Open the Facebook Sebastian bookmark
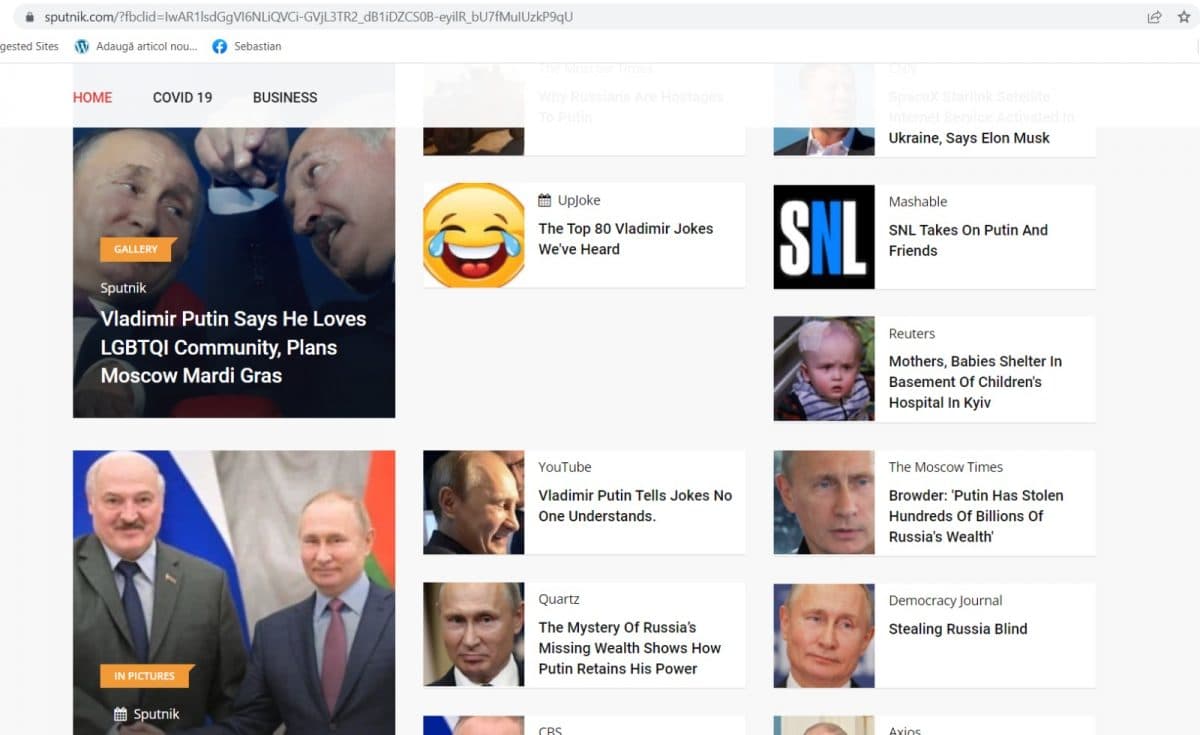This screenshot has width=1200, height=735. (246, 46)
